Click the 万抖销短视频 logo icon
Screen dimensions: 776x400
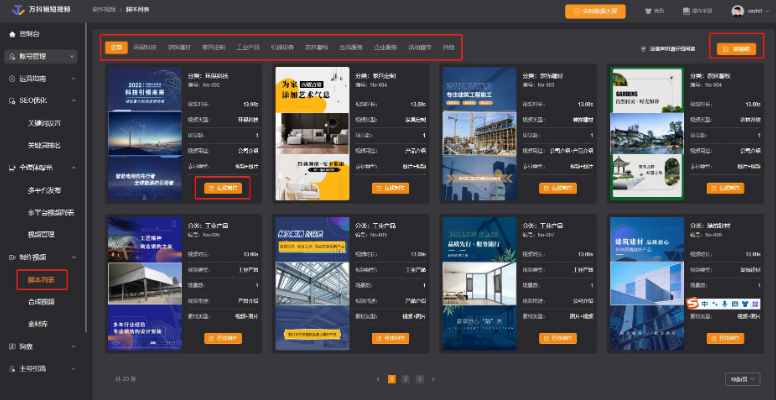[x=17, y=10]
